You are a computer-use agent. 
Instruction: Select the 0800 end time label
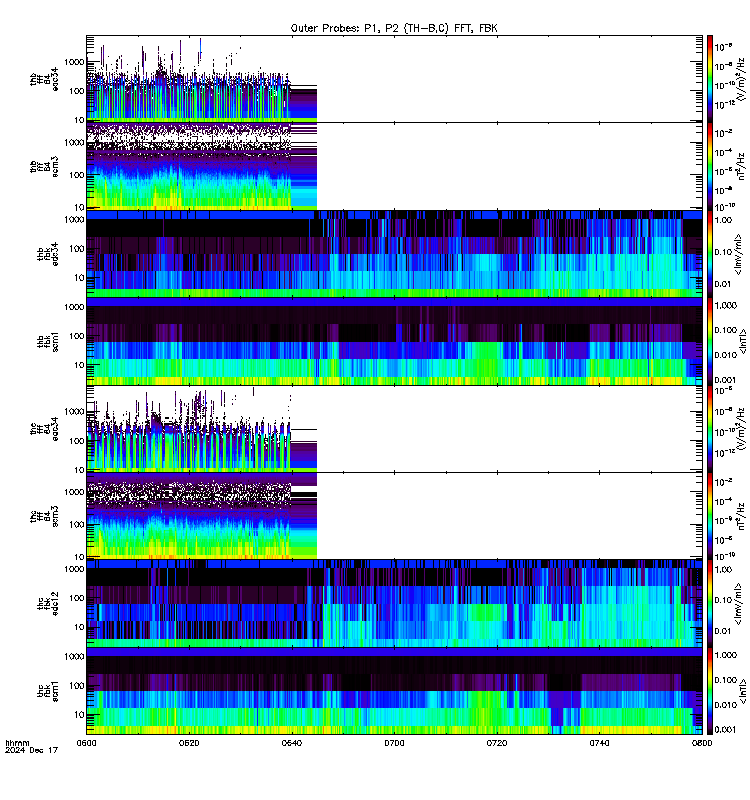pos(702,743)
